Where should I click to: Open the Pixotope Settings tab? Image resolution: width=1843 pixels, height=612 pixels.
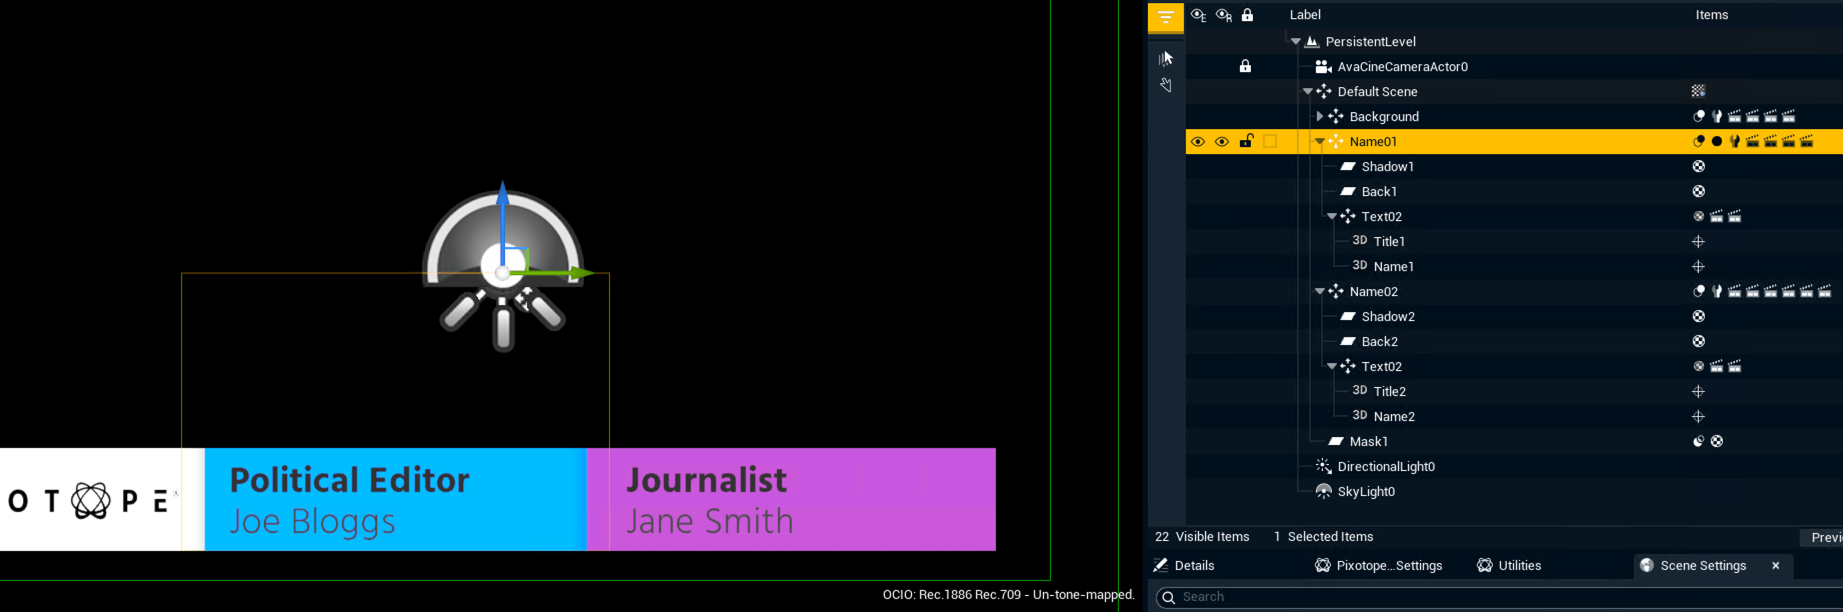click(x=1378, y=565)
